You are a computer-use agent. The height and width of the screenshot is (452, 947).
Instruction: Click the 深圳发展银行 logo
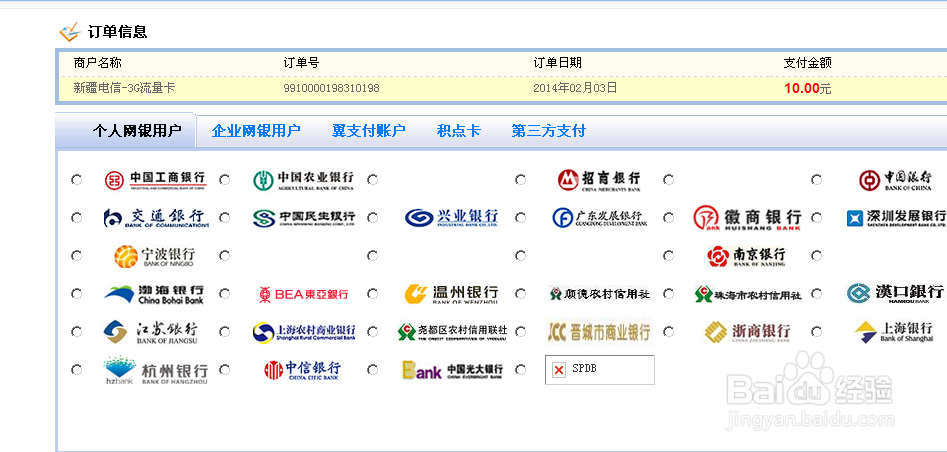tap(896, 218)
